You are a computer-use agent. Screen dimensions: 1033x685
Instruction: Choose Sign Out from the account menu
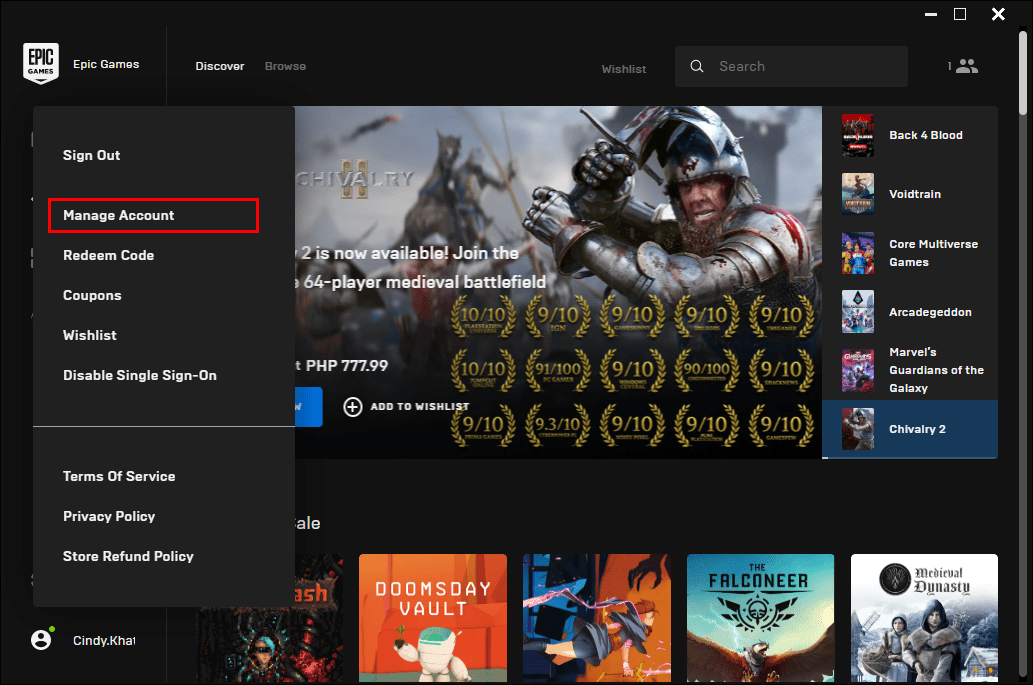[92, 155]
